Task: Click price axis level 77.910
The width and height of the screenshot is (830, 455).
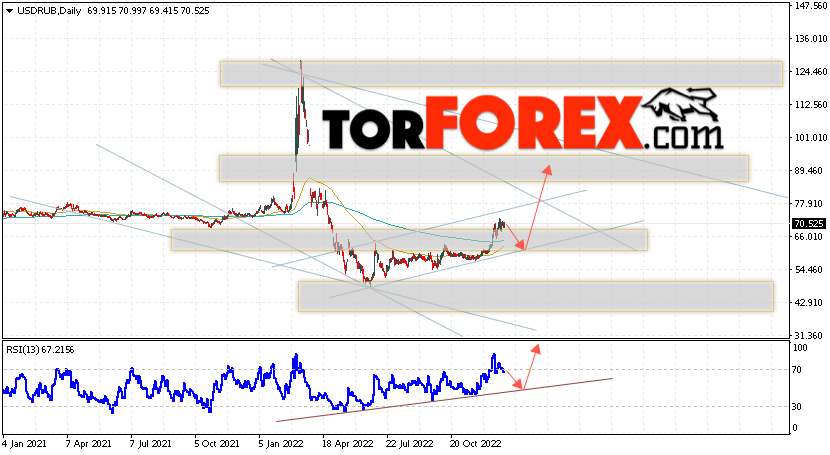Action: pos(808,204)
